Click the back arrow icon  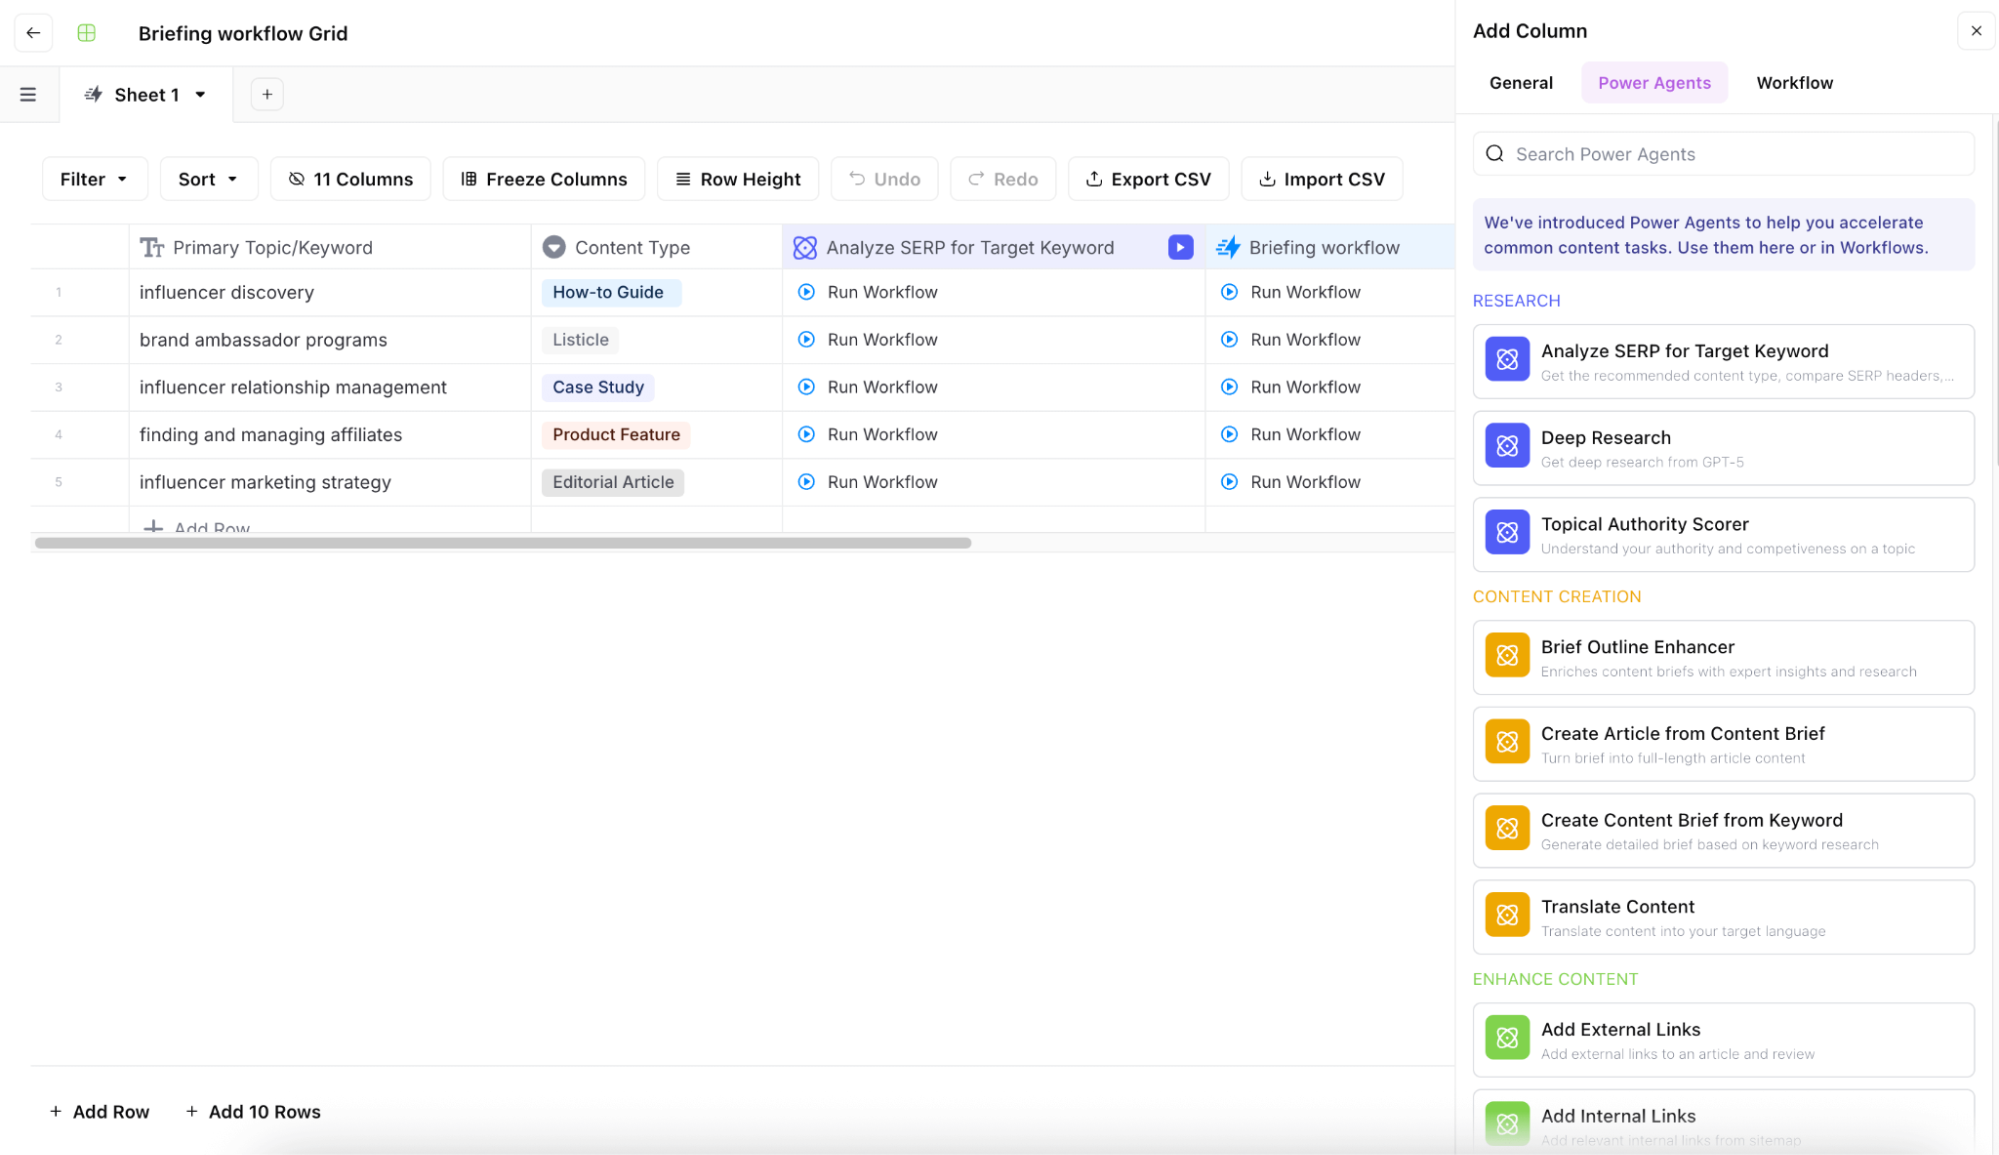[33, 33]
